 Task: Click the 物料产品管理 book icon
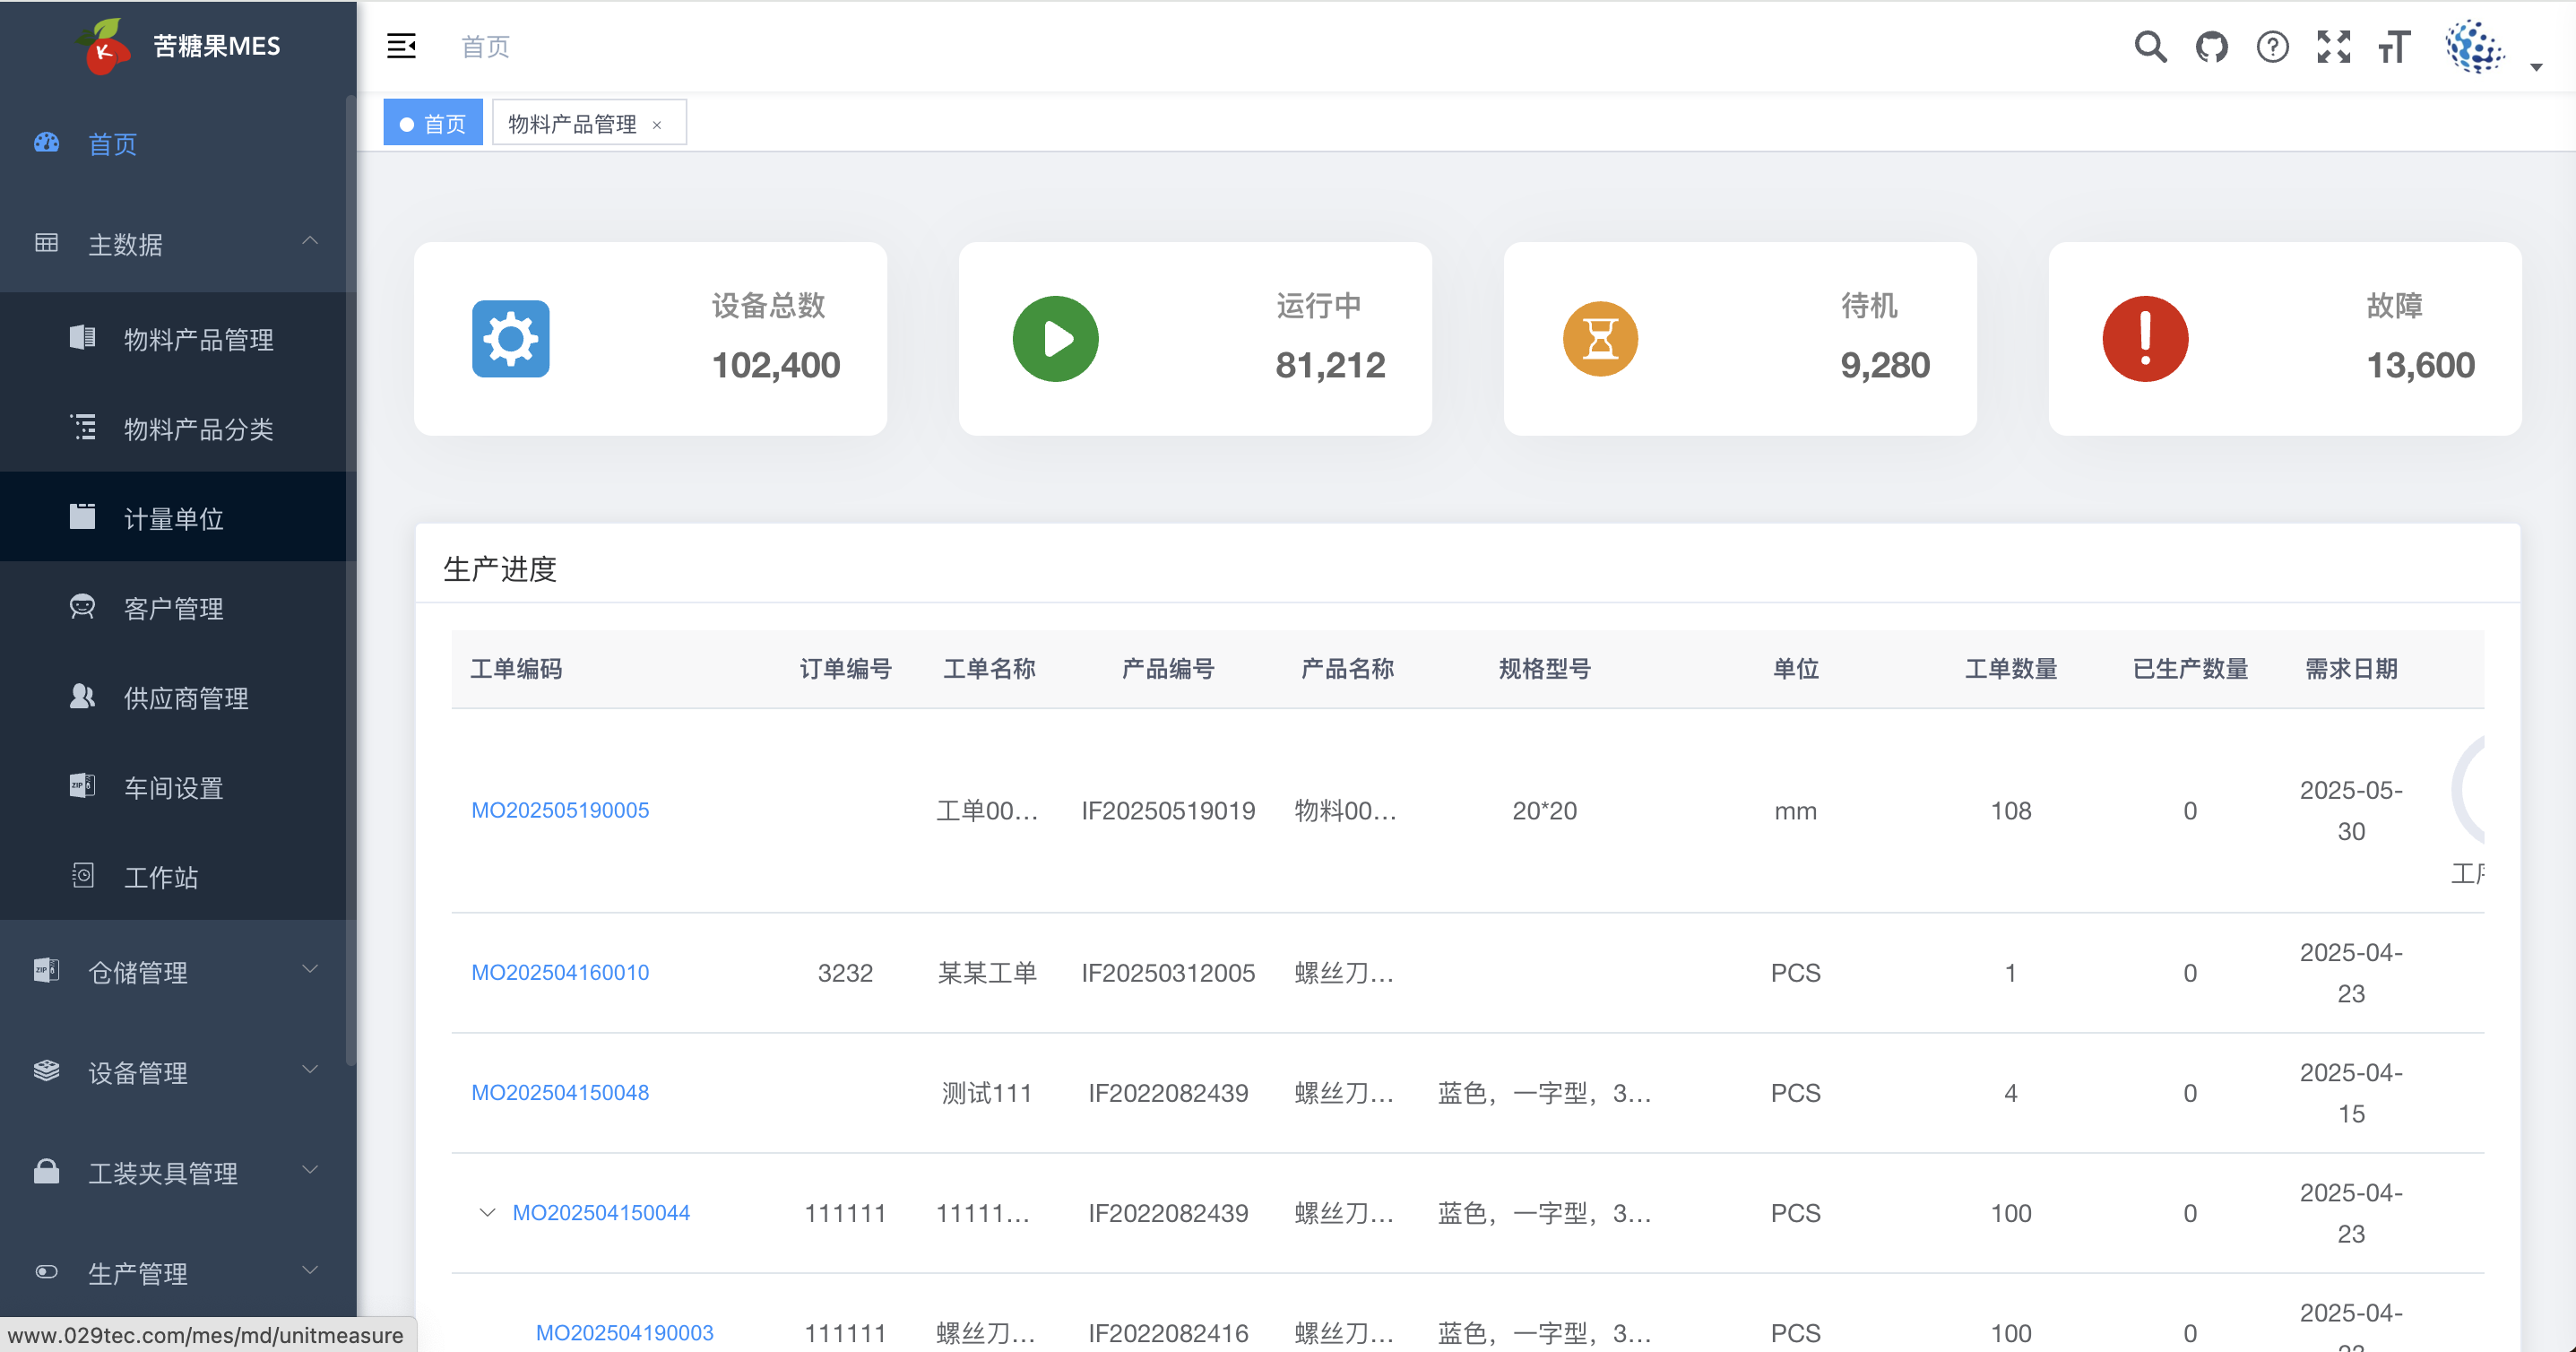(x=82, y=338)
